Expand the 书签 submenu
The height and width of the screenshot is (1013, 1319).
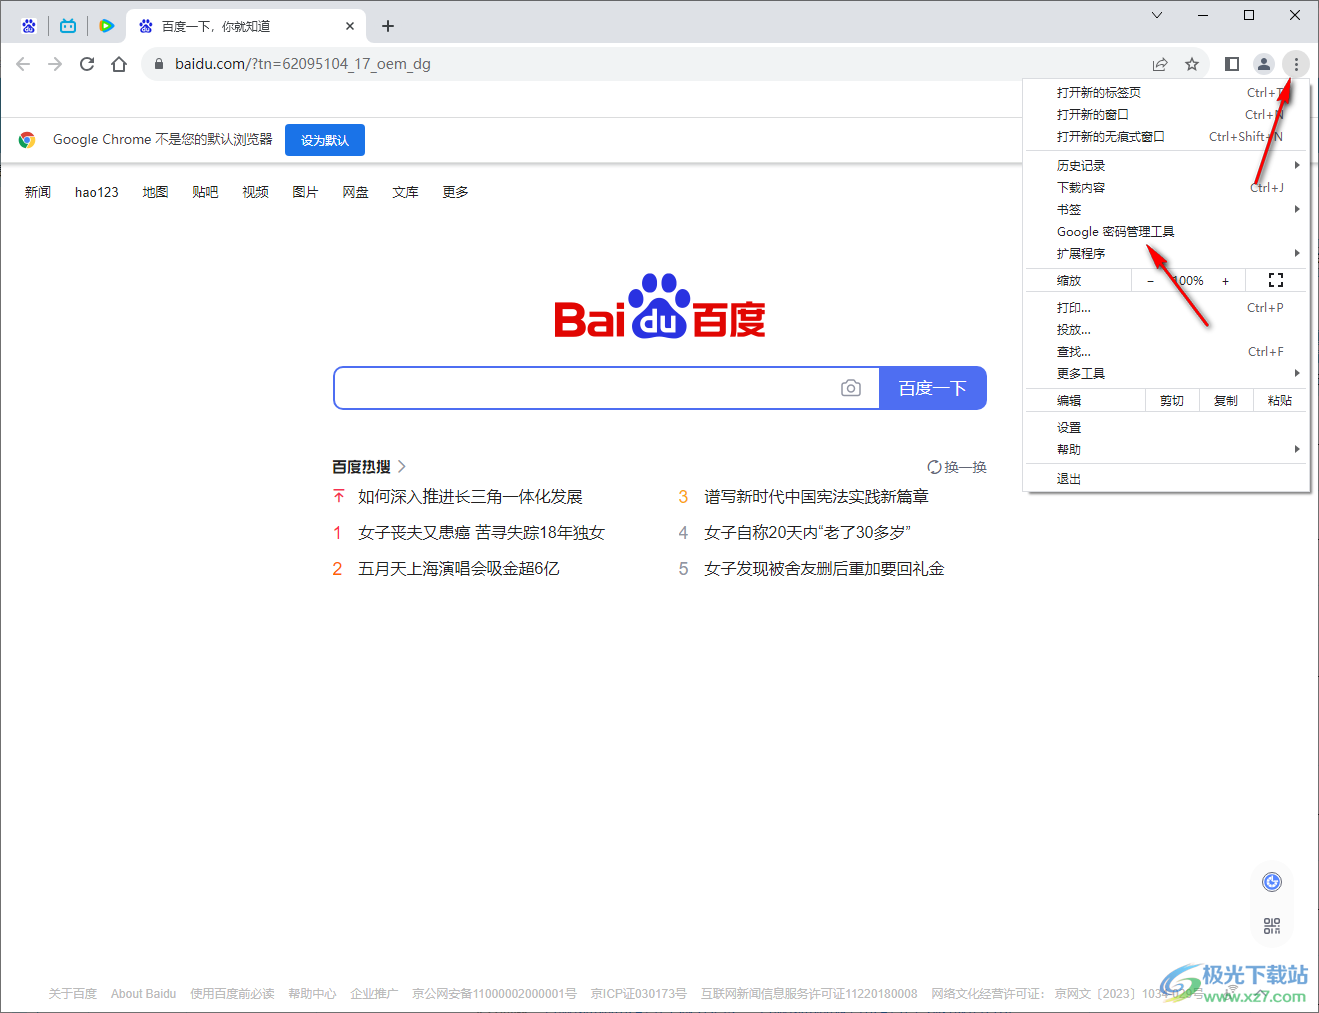[1167, 209]
